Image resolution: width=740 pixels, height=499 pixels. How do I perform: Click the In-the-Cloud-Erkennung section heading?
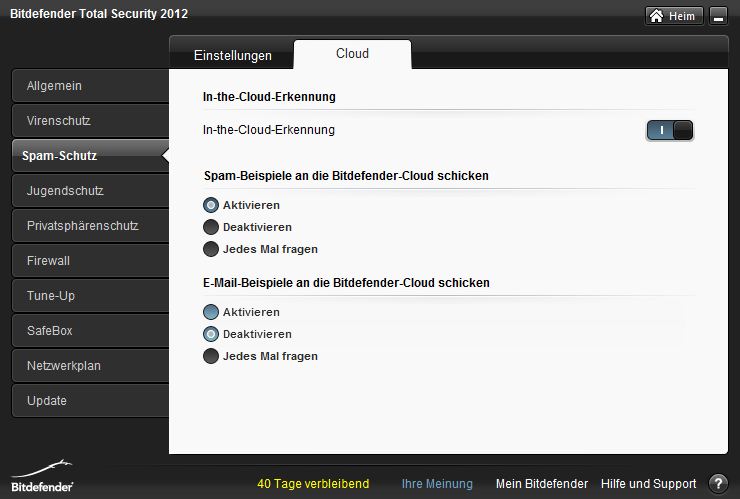click(x=269, y=97)
